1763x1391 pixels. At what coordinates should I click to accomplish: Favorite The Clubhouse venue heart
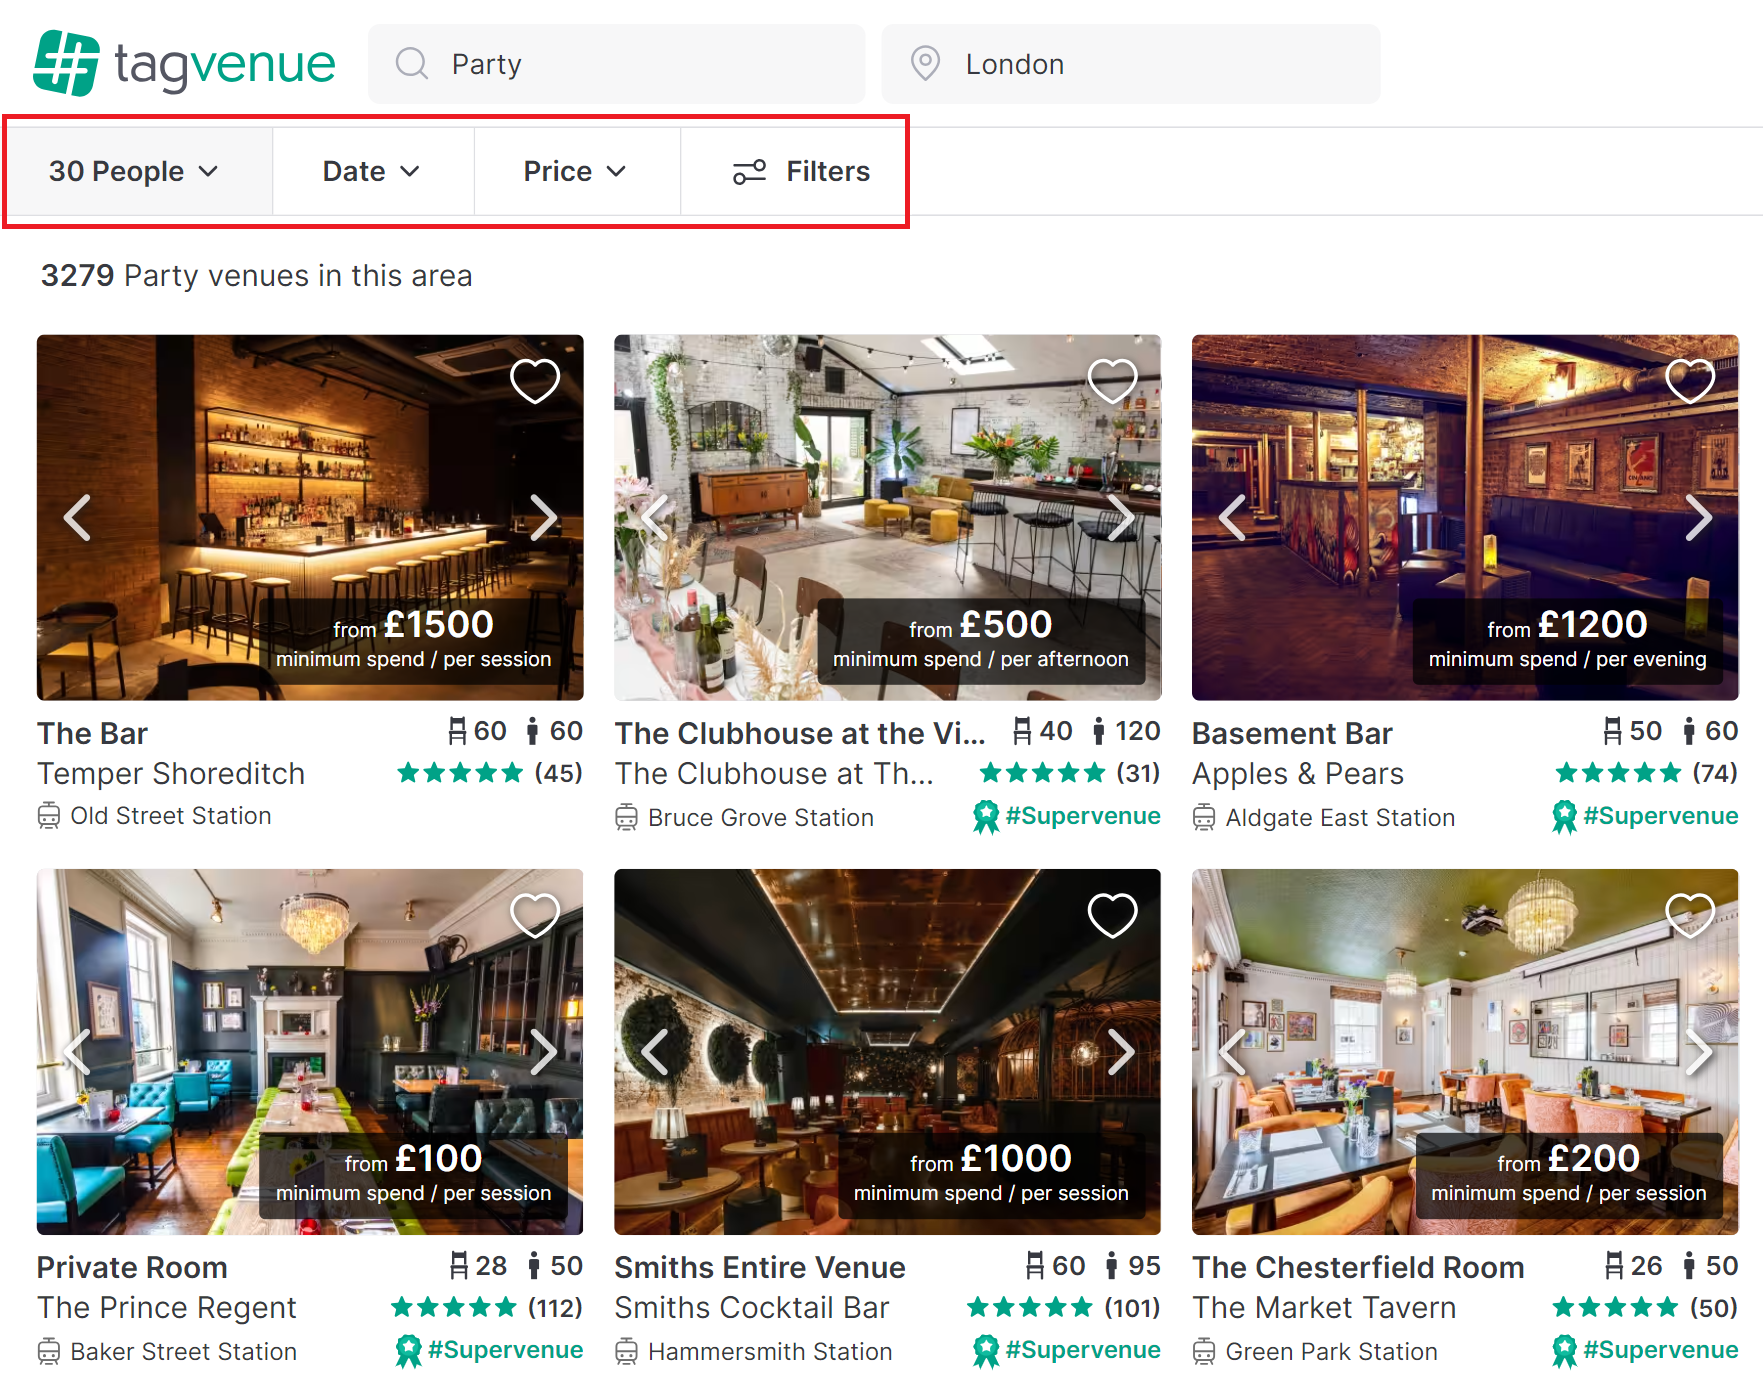[1112, 381]
